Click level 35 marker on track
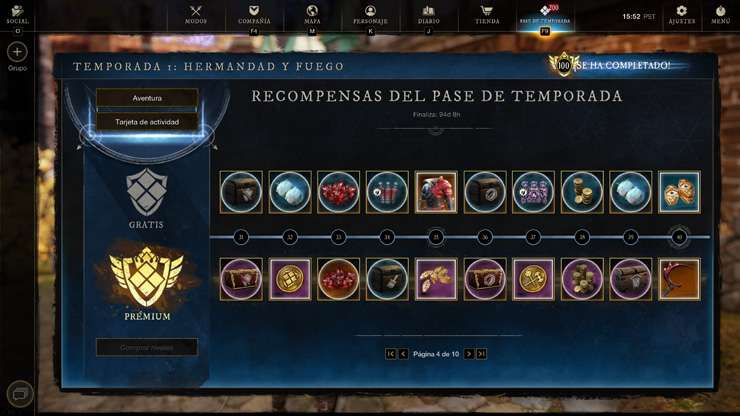This screenshot has height=416, width=740. (436, 237)
